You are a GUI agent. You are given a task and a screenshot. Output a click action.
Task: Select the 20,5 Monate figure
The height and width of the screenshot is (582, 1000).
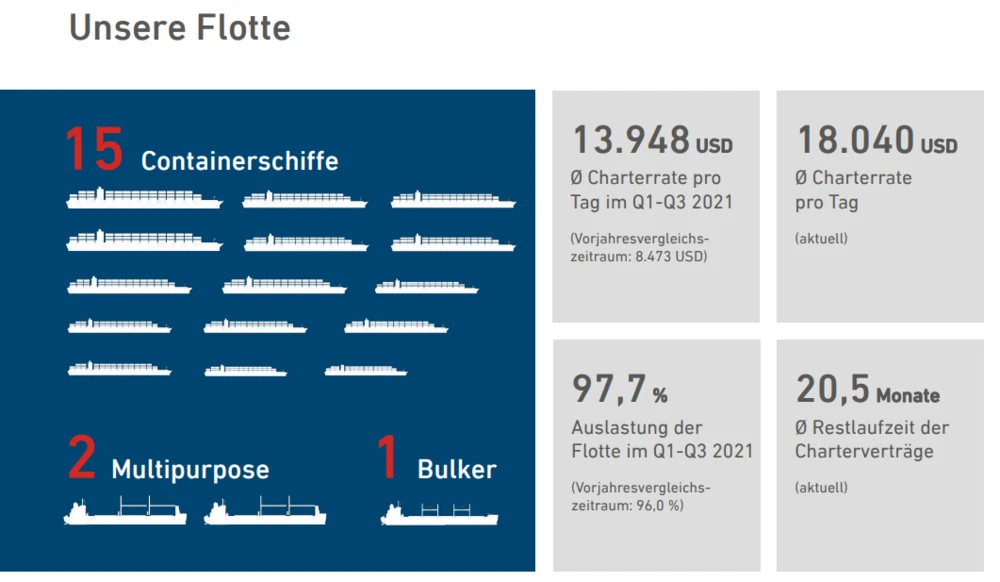pyautogui.click(x=867, y=389)
